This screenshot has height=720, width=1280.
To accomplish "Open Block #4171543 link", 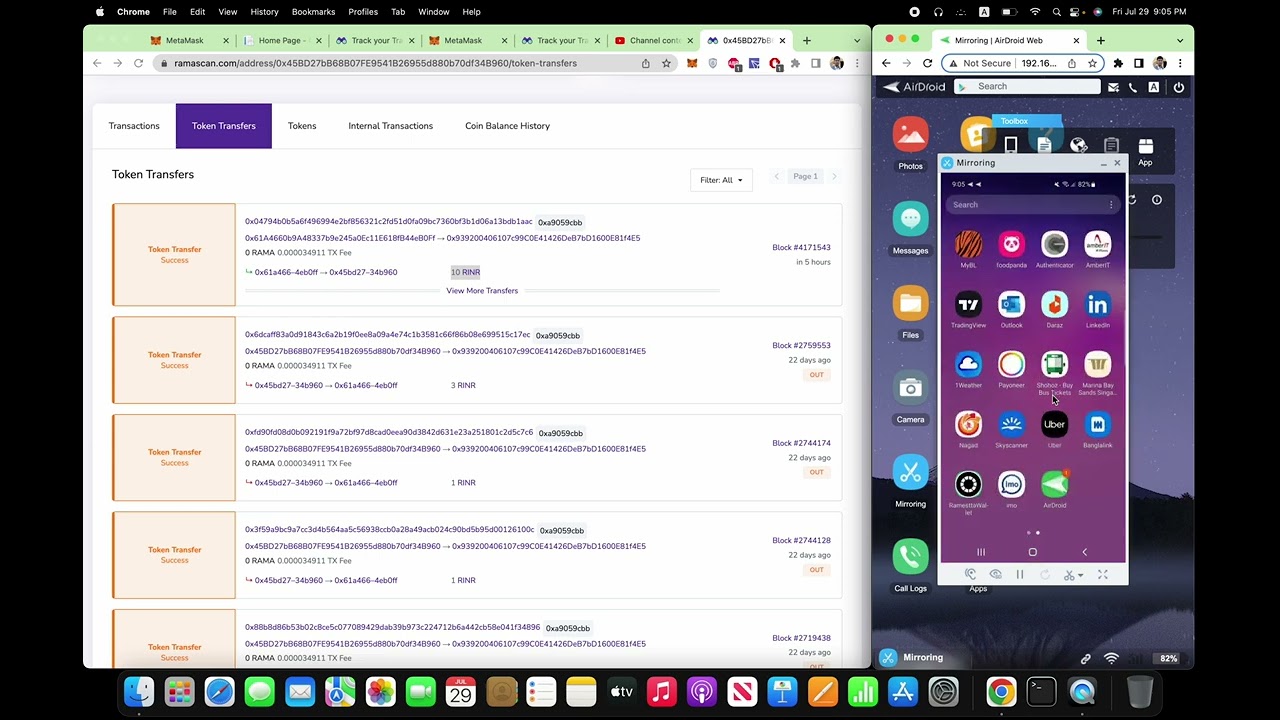I will coord(801,247).
